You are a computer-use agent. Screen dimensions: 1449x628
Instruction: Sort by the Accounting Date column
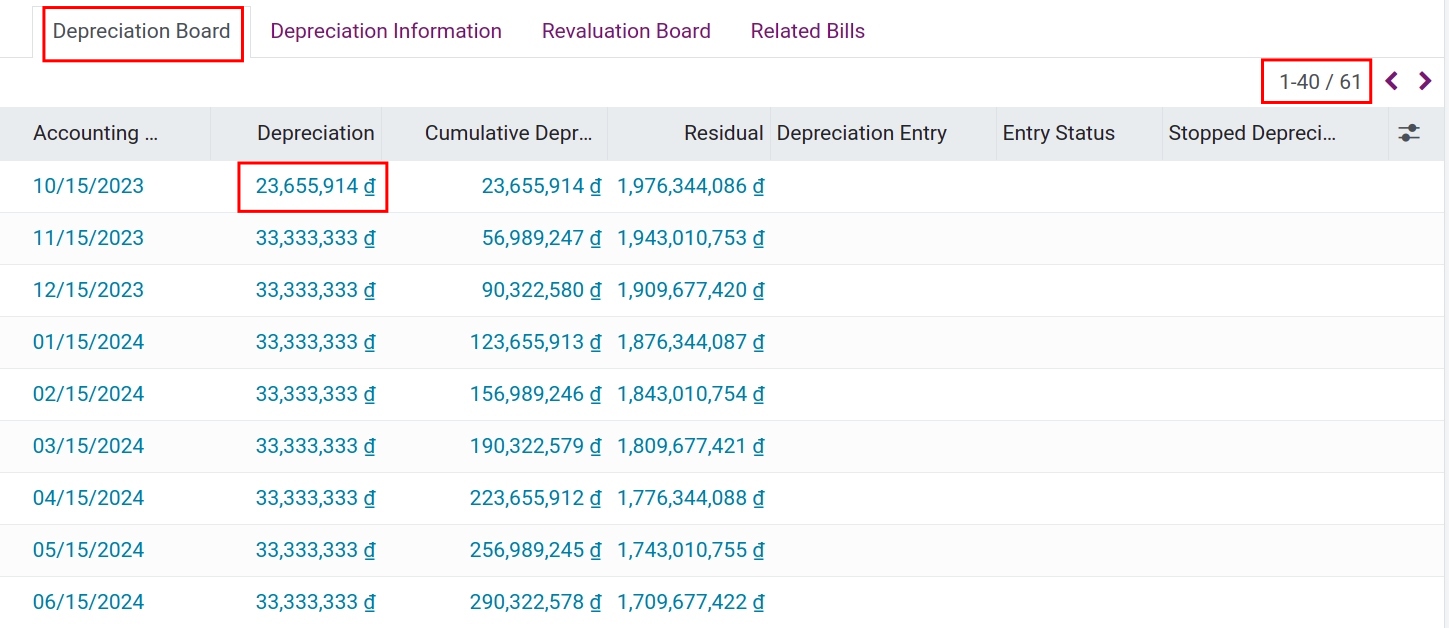click(96, 133)
